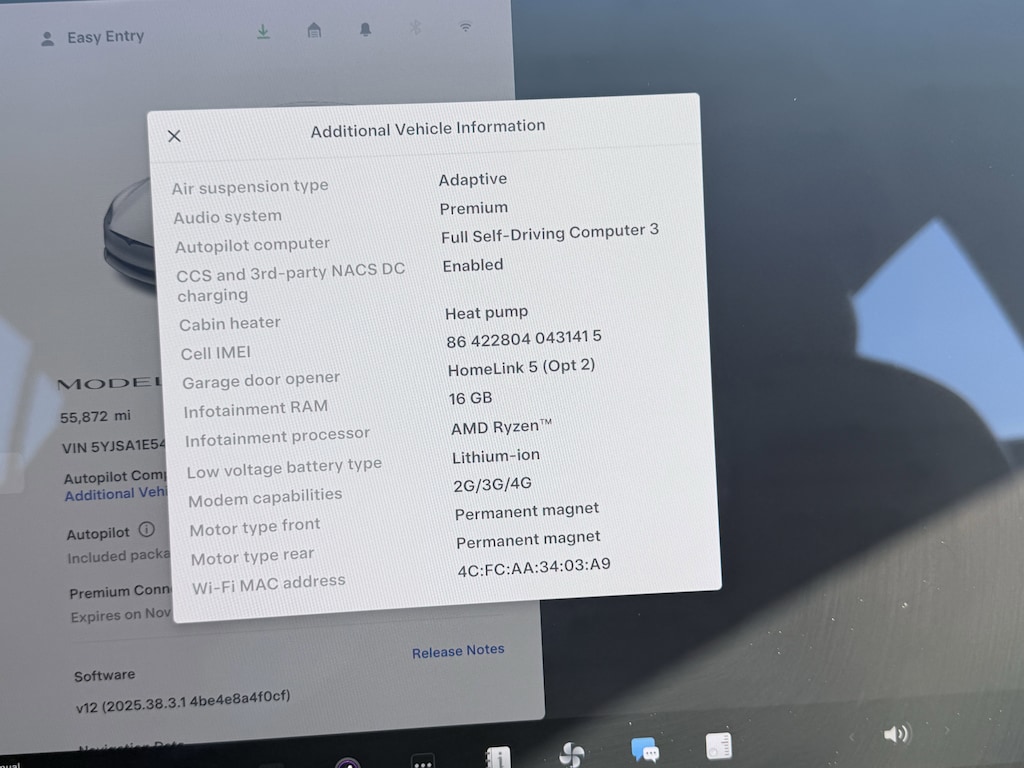The height and width of the screenshot is (768, 1024).
Task: Open the three-dots app launcher
Action: [x=423, y=760]
